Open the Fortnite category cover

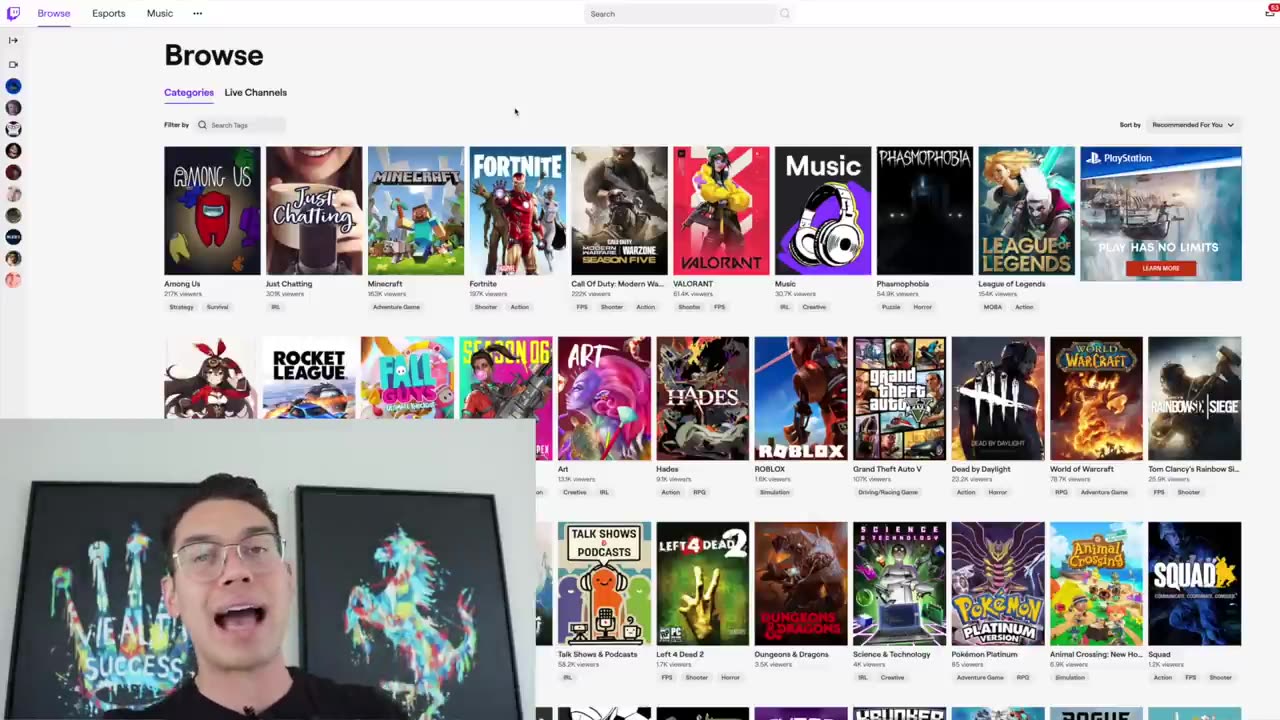[x=518, y=211]
